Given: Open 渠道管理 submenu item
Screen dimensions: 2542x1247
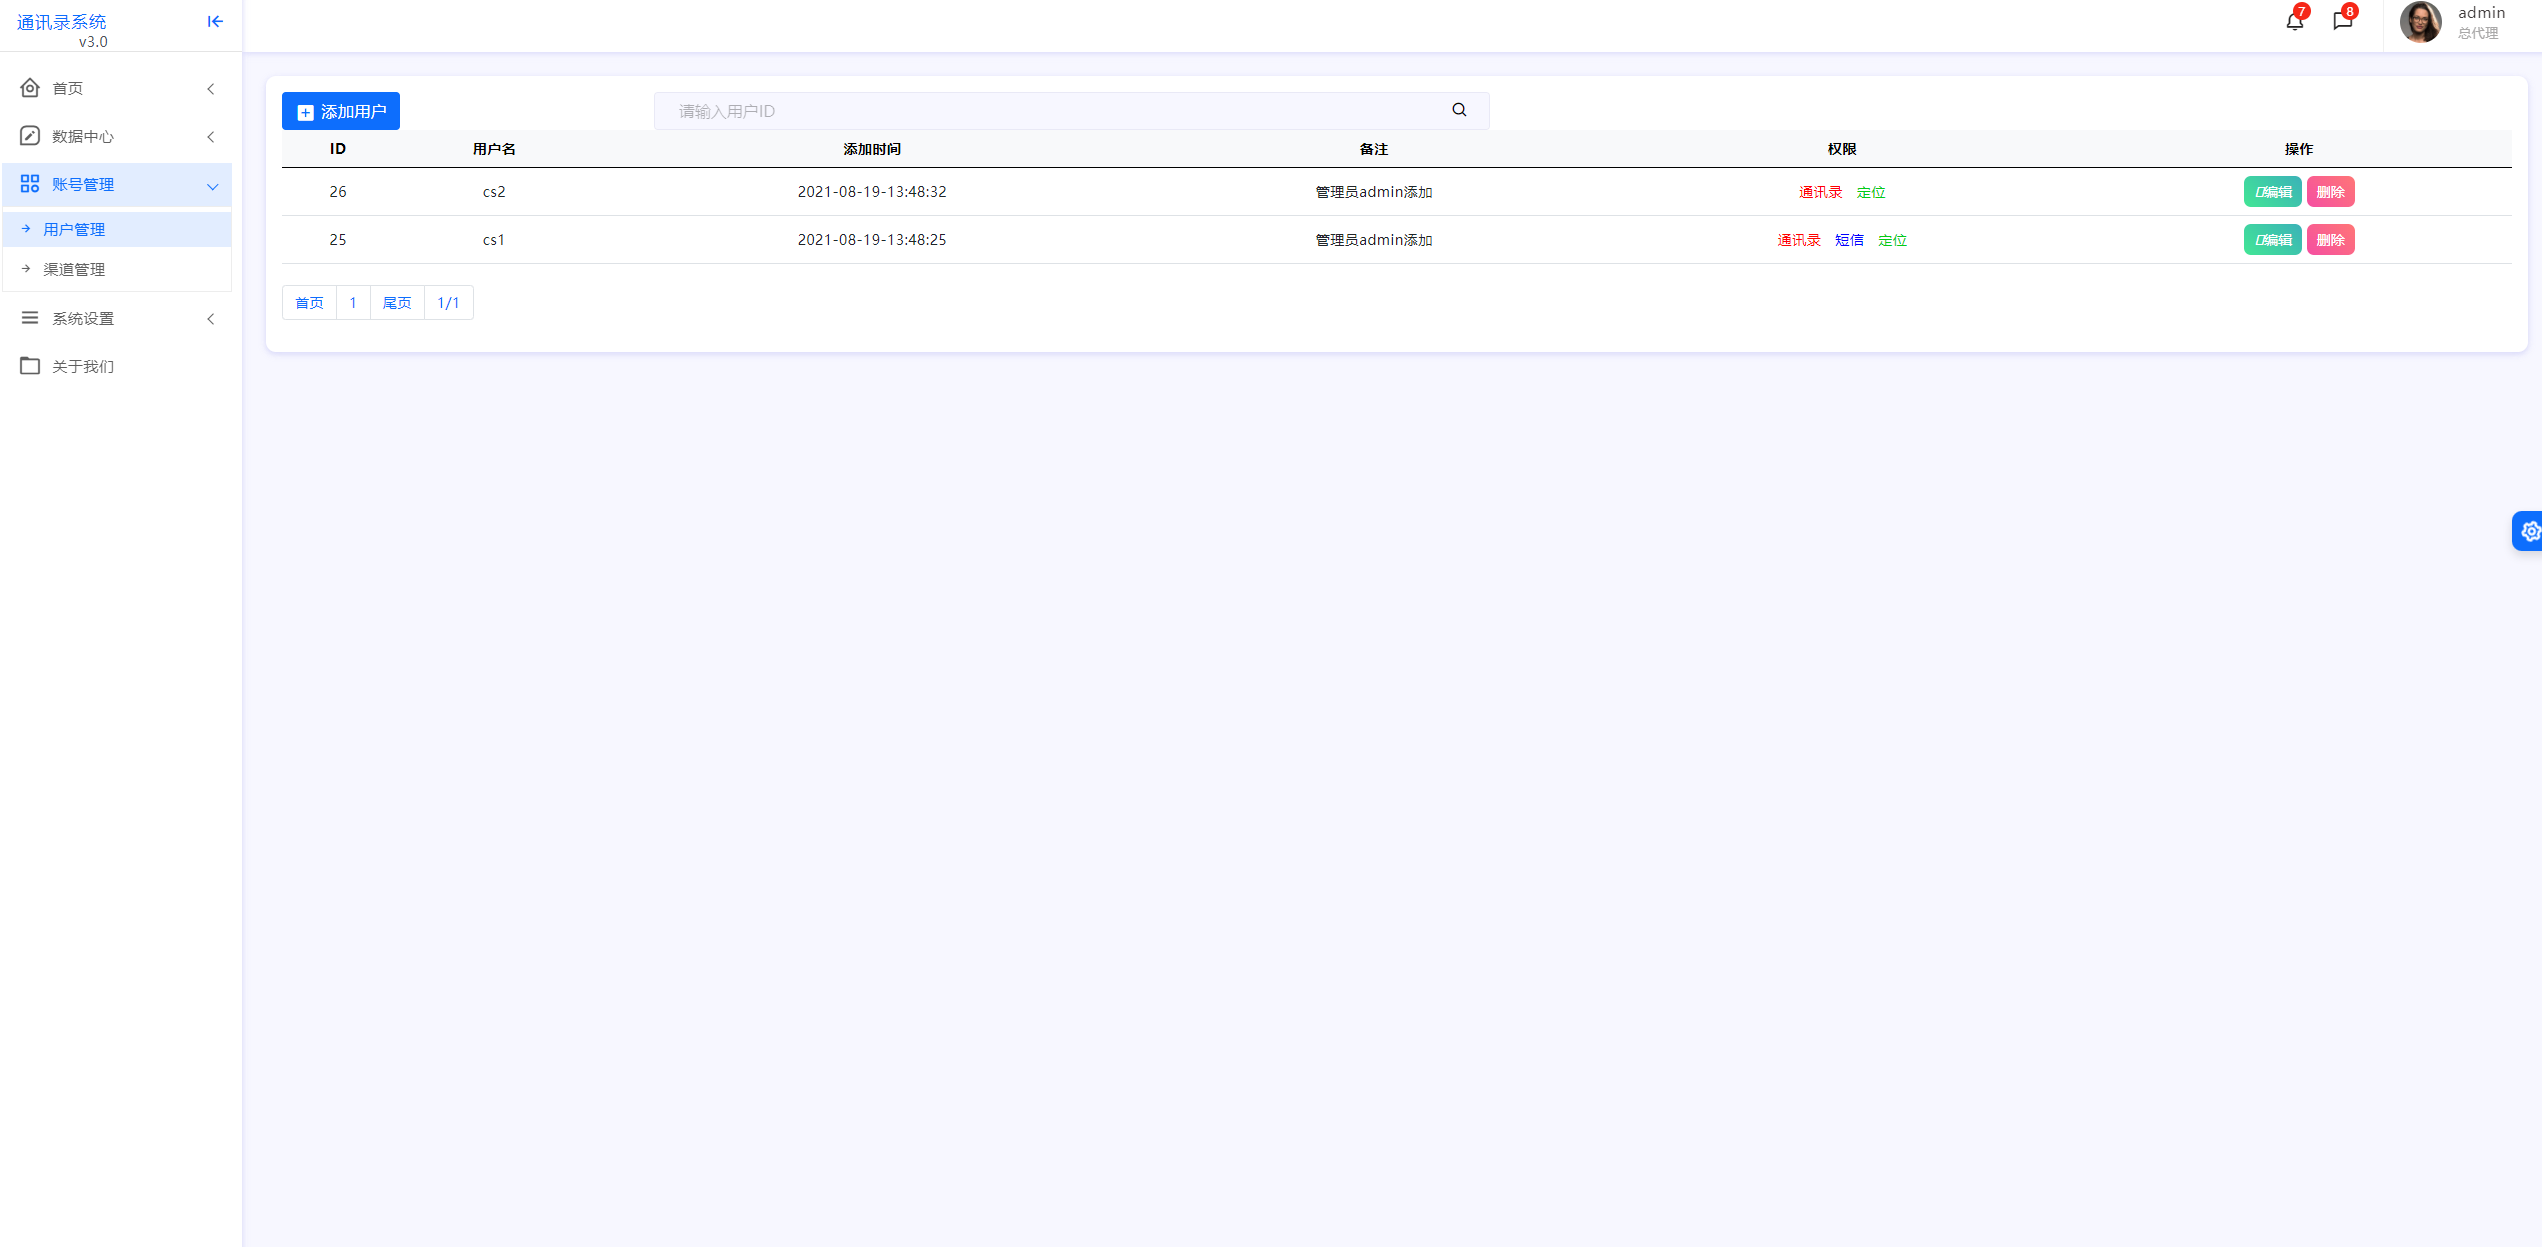Looking at the screenshot, I should (x=74, y=269).
